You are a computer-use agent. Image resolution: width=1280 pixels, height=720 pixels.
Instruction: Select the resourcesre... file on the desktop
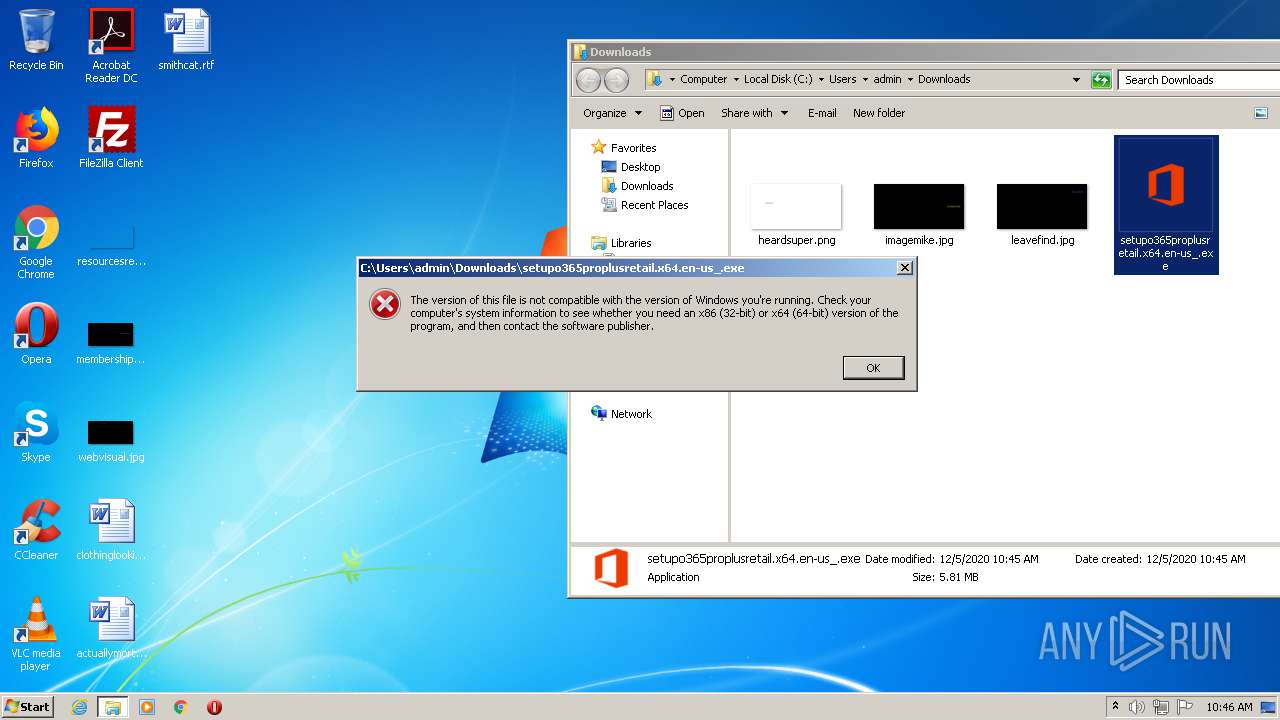pos(111,245)
